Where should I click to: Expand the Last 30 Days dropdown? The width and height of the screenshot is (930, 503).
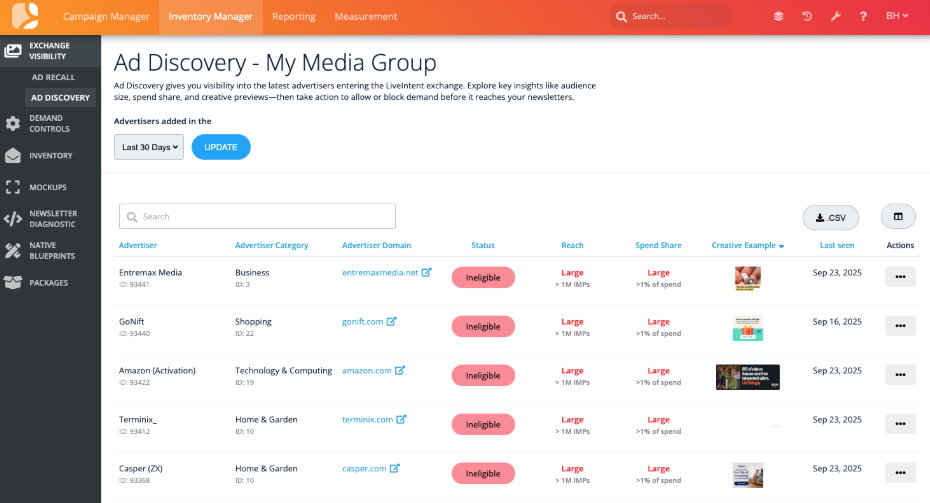pos(148,148)
